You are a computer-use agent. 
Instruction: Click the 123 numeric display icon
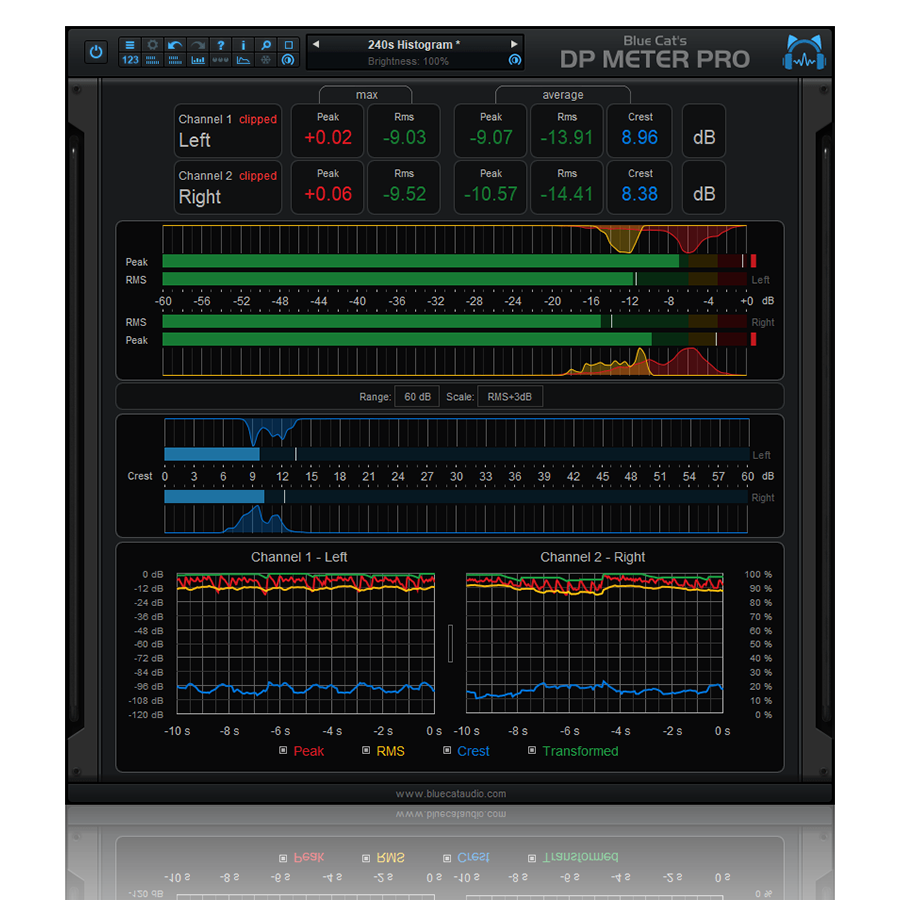pyautogui.click(x=130, y=60)
